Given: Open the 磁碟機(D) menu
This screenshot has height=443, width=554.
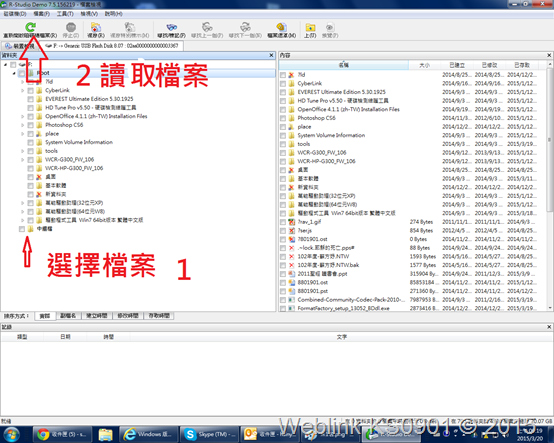Looking at the screenshot, I should click(15, 14).
